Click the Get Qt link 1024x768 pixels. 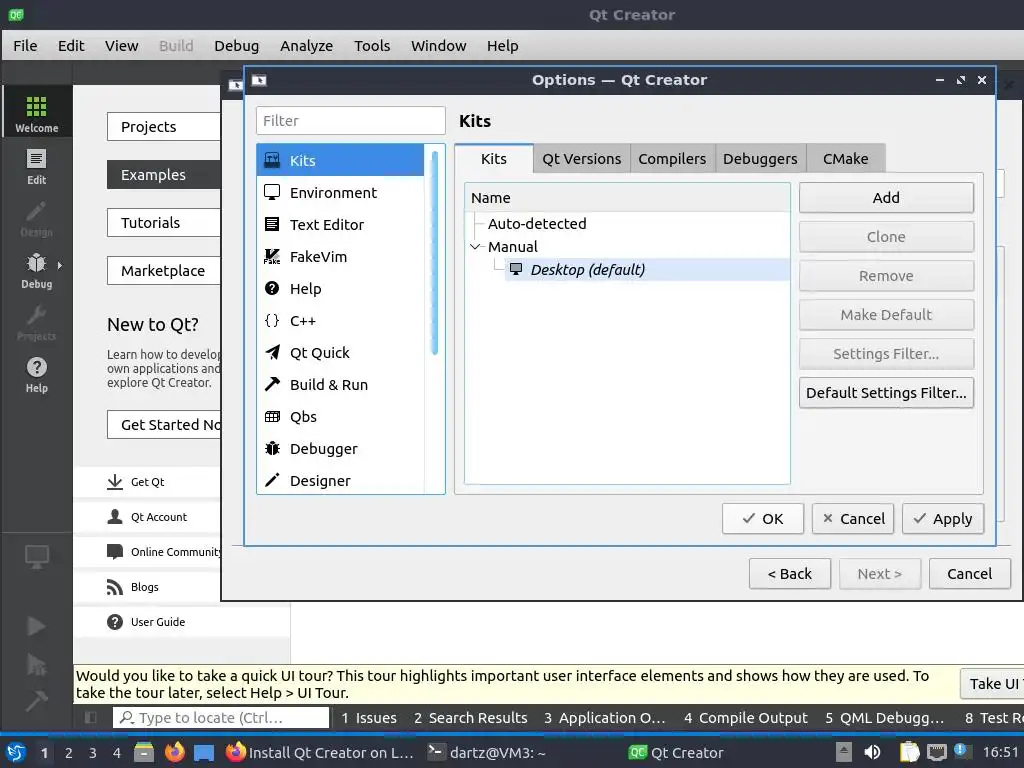(147, 482)
